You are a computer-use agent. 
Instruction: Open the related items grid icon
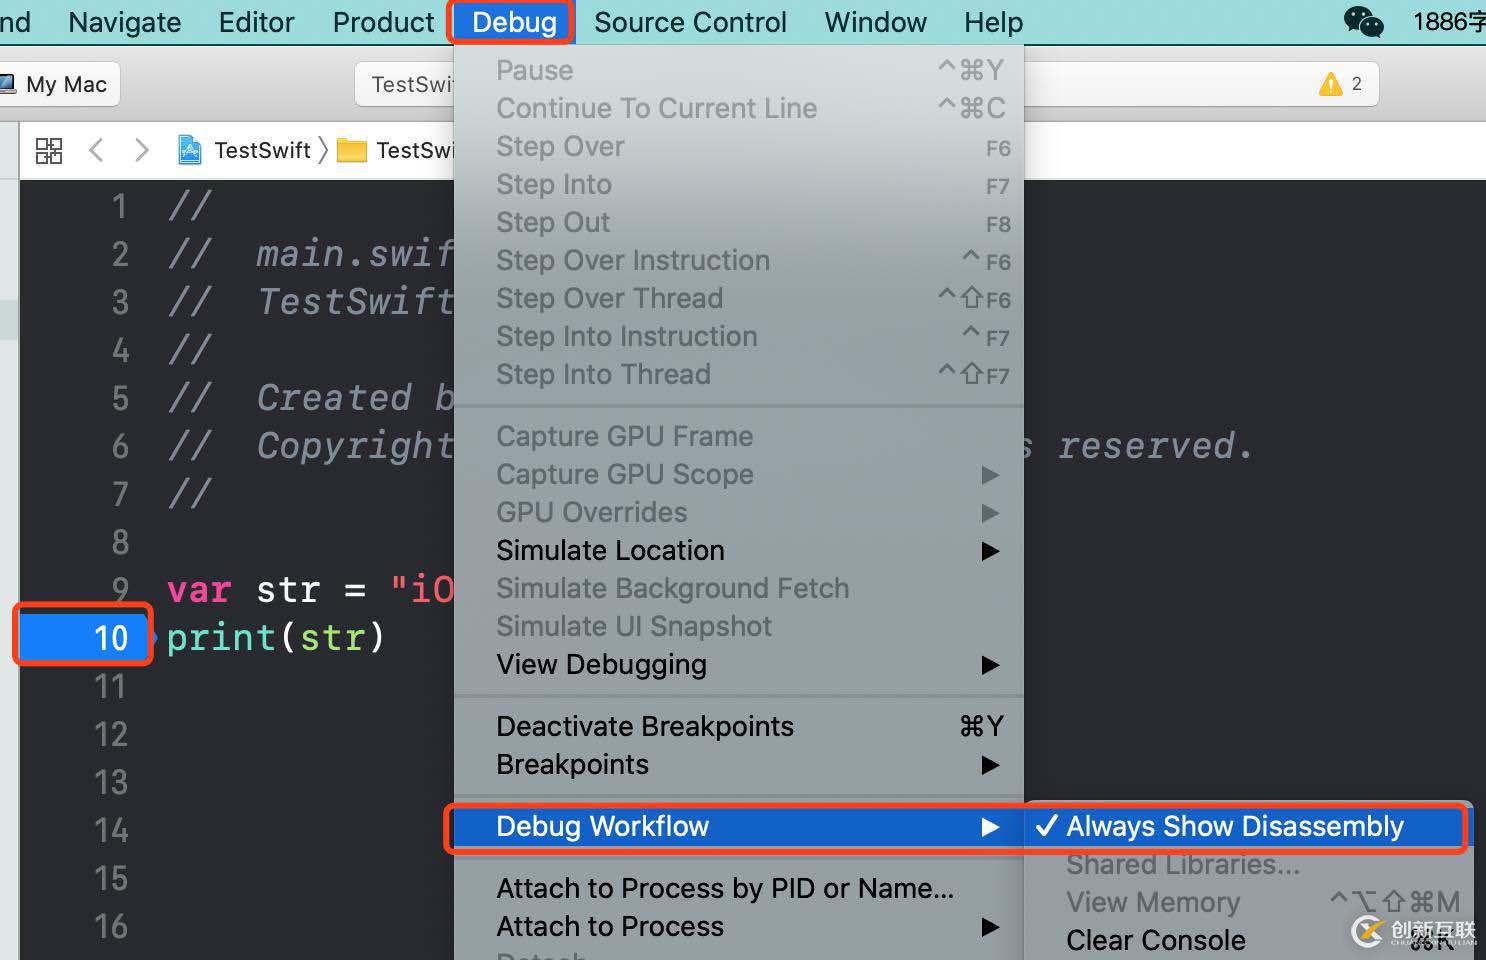pyautogui.click(x=49, y=150)
